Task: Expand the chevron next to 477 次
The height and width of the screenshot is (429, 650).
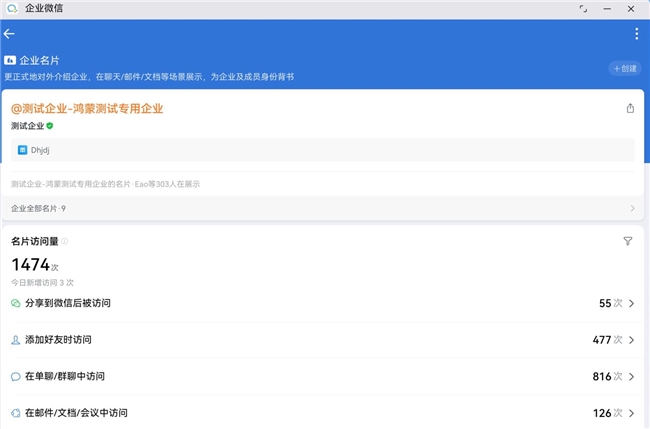Action: (631, 340)
